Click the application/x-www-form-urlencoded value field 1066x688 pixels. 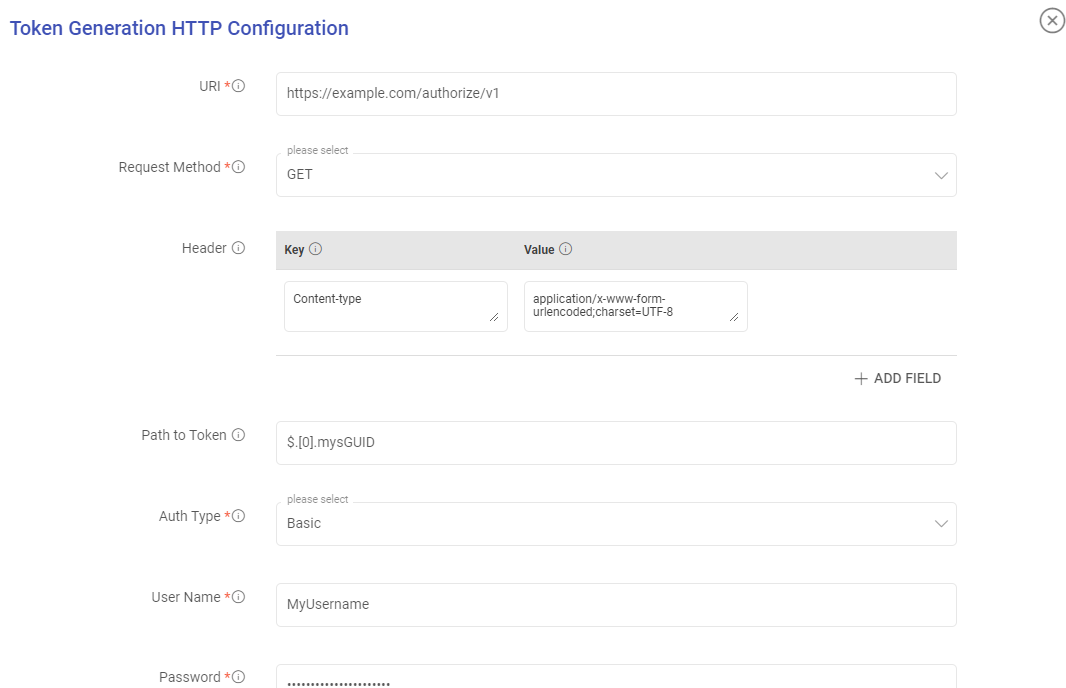tap(636, 307)
